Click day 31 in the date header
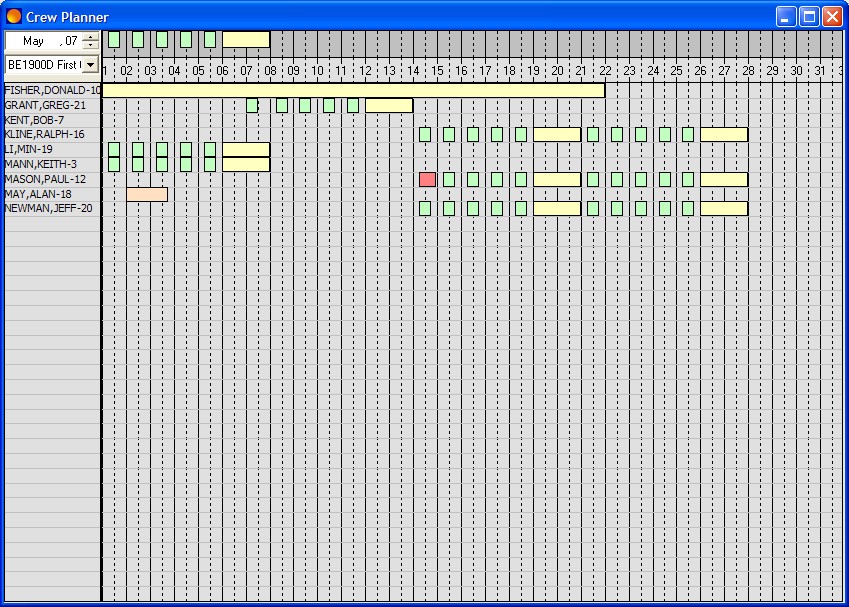The width and height of the screenshot is (849, 607). (x=820, y=70)
